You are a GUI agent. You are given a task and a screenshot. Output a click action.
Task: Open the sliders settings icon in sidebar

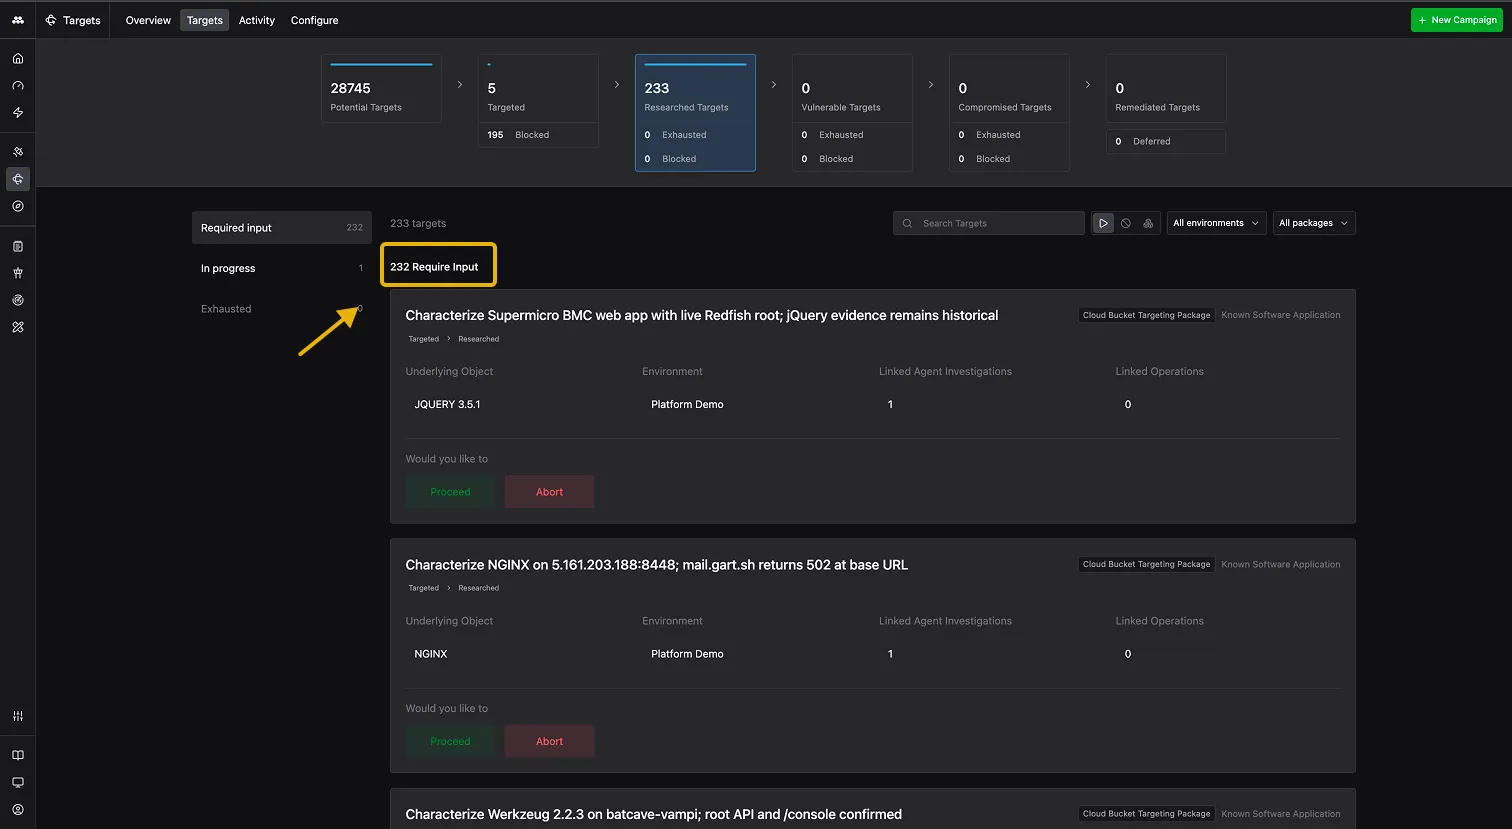click(18, 716)
